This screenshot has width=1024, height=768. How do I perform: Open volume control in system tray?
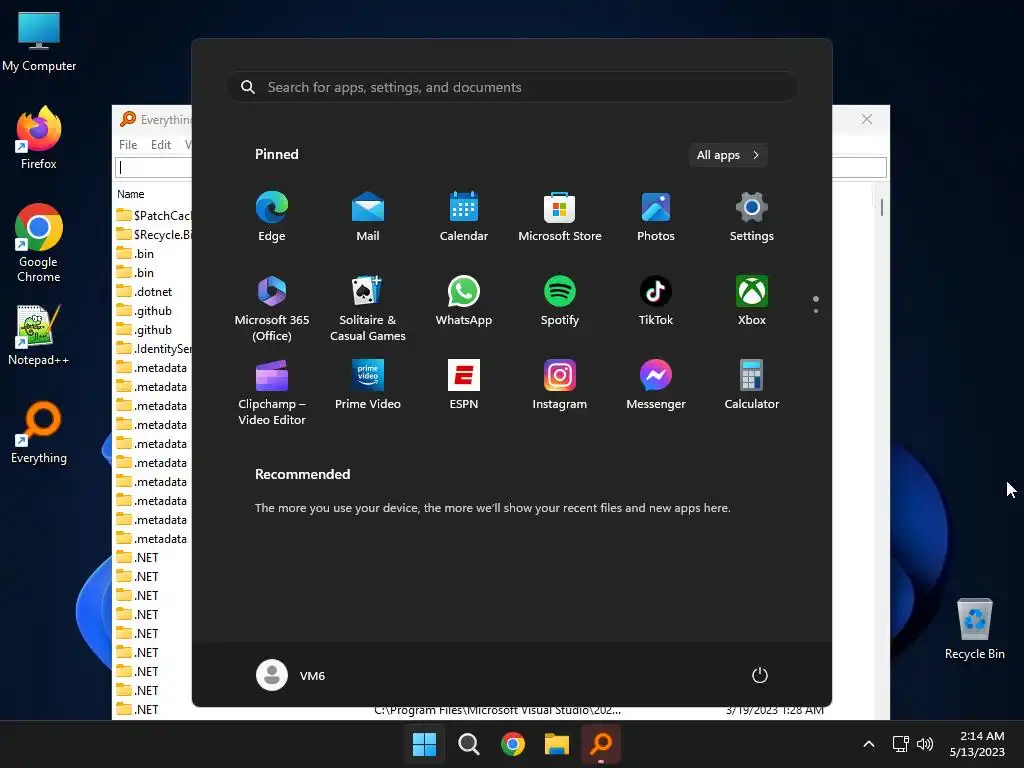[925, 744]
